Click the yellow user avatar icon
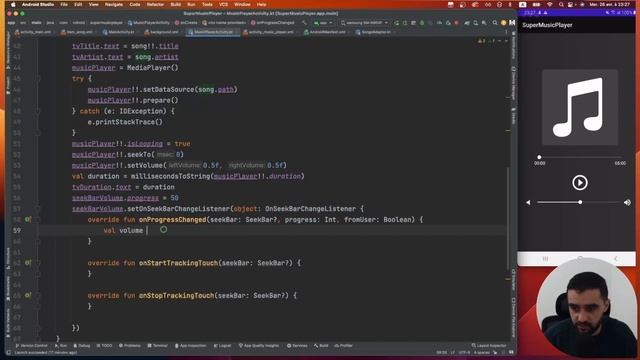 click(504, 23)
